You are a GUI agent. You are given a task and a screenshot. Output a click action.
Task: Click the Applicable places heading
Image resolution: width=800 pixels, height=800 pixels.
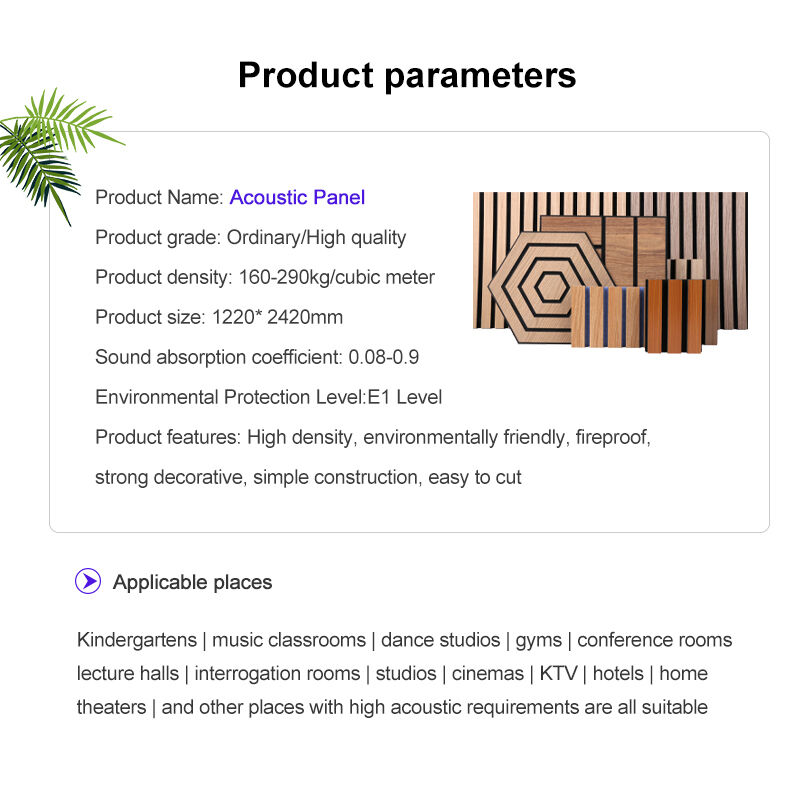click(x=192, y=582)
